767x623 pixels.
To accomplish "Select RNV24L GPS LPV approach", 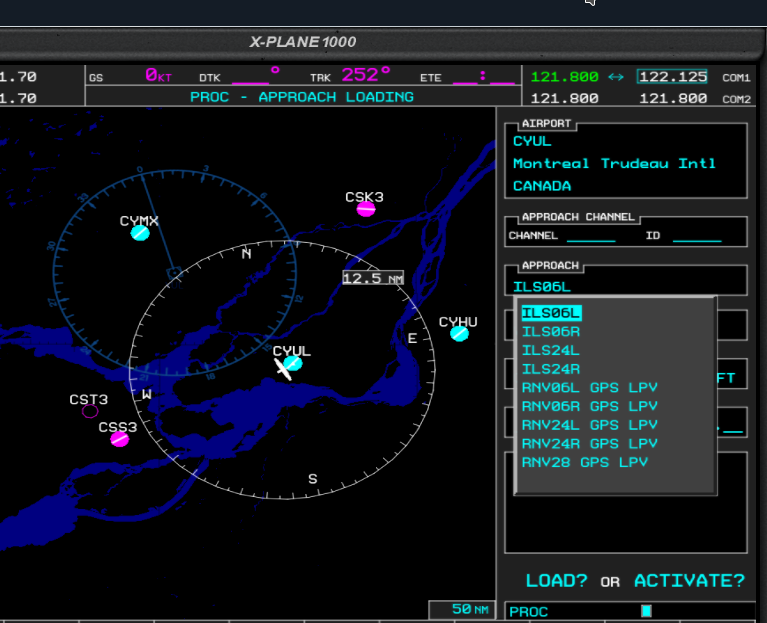I will coord(589,425).
